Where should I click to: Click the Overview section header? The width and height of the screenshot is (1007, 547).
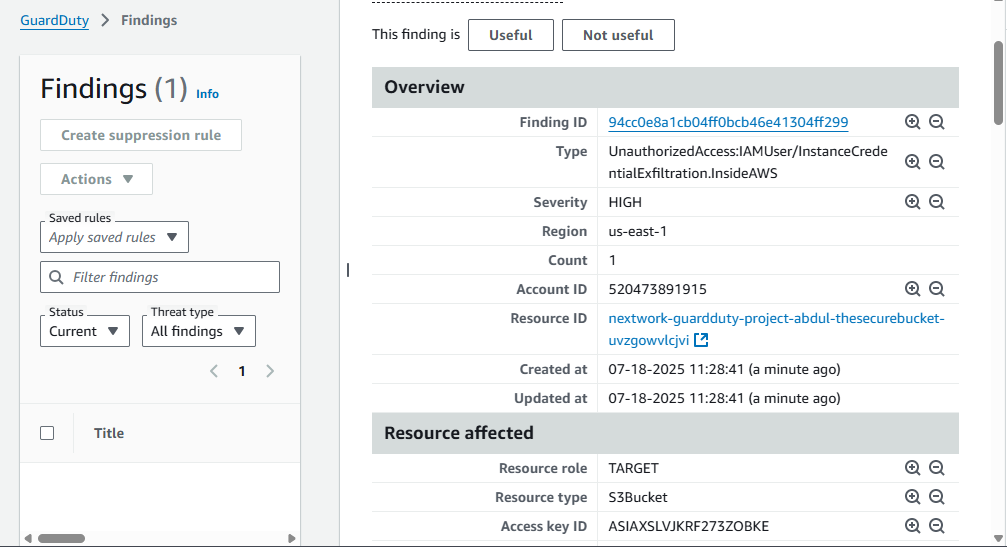665,87
